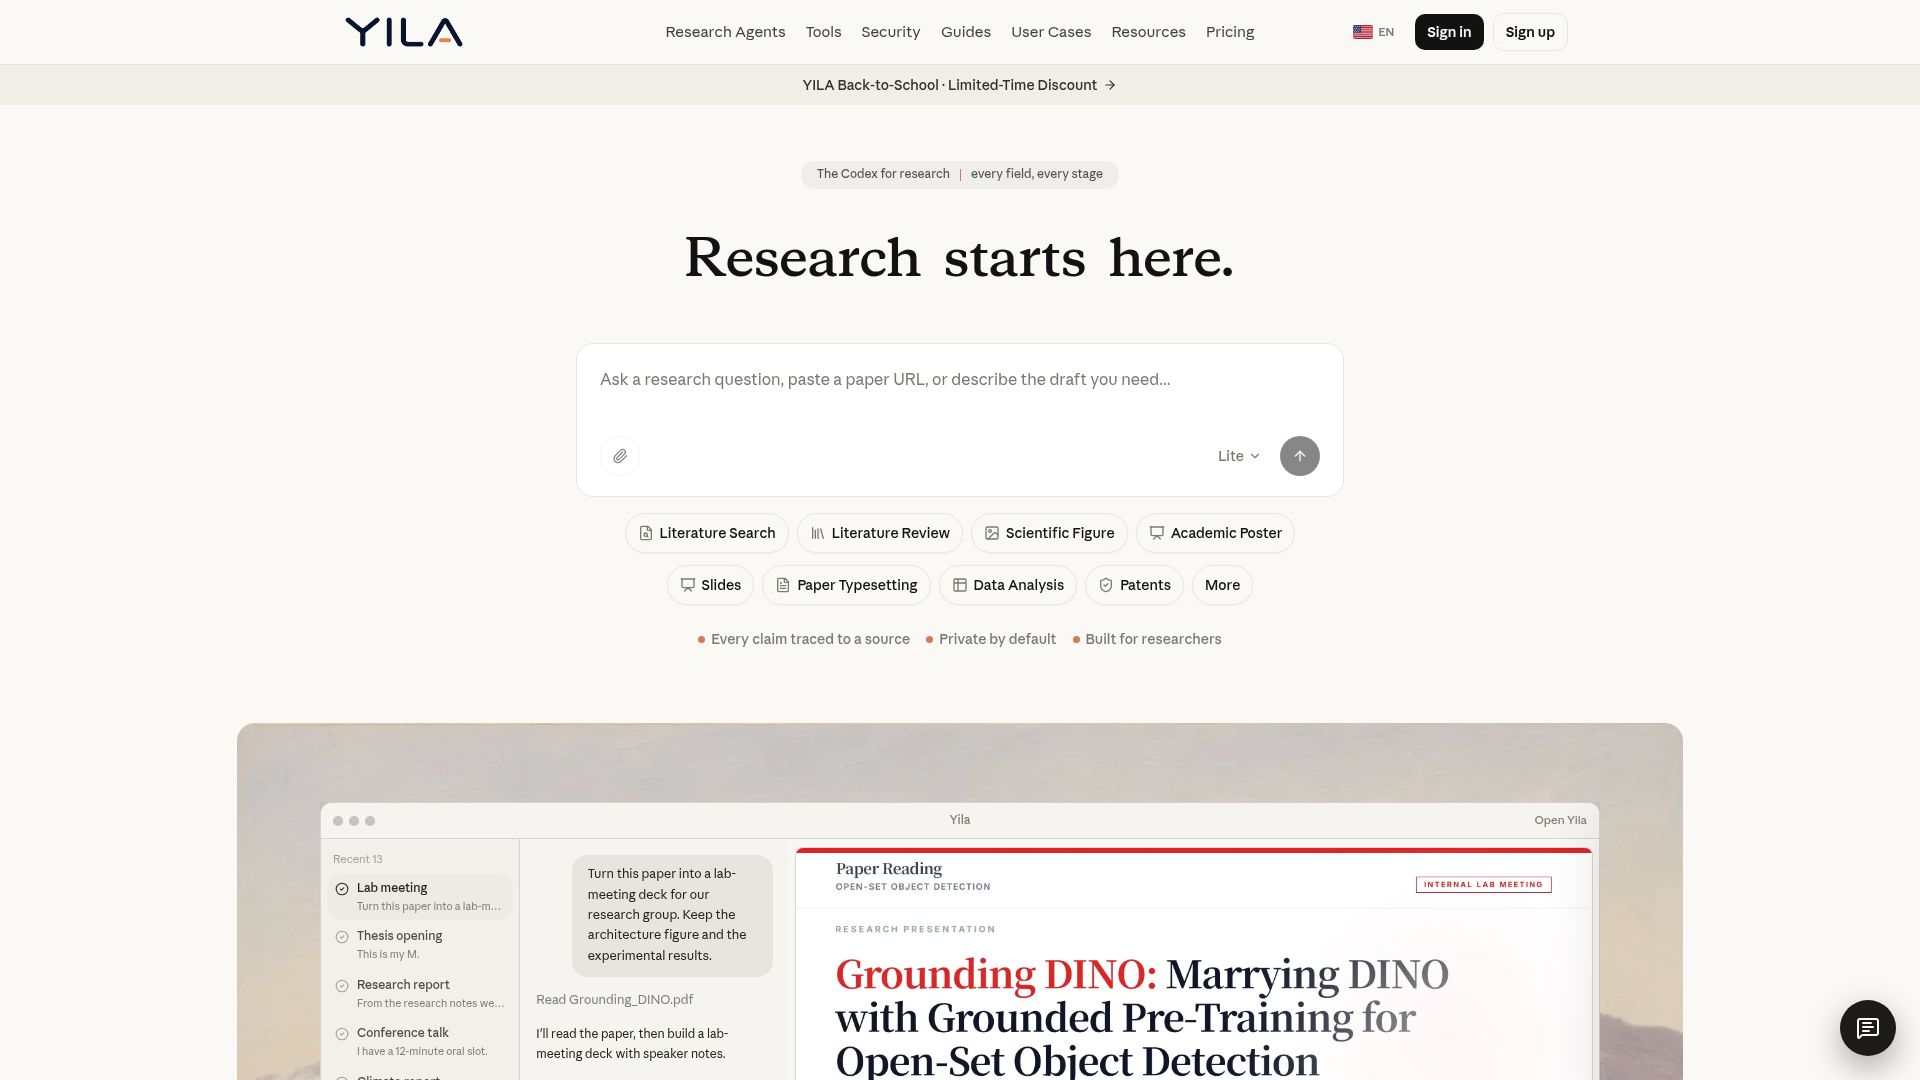
Task: Click the Lab meeting check icon
Action: click(x=342, y=888)
